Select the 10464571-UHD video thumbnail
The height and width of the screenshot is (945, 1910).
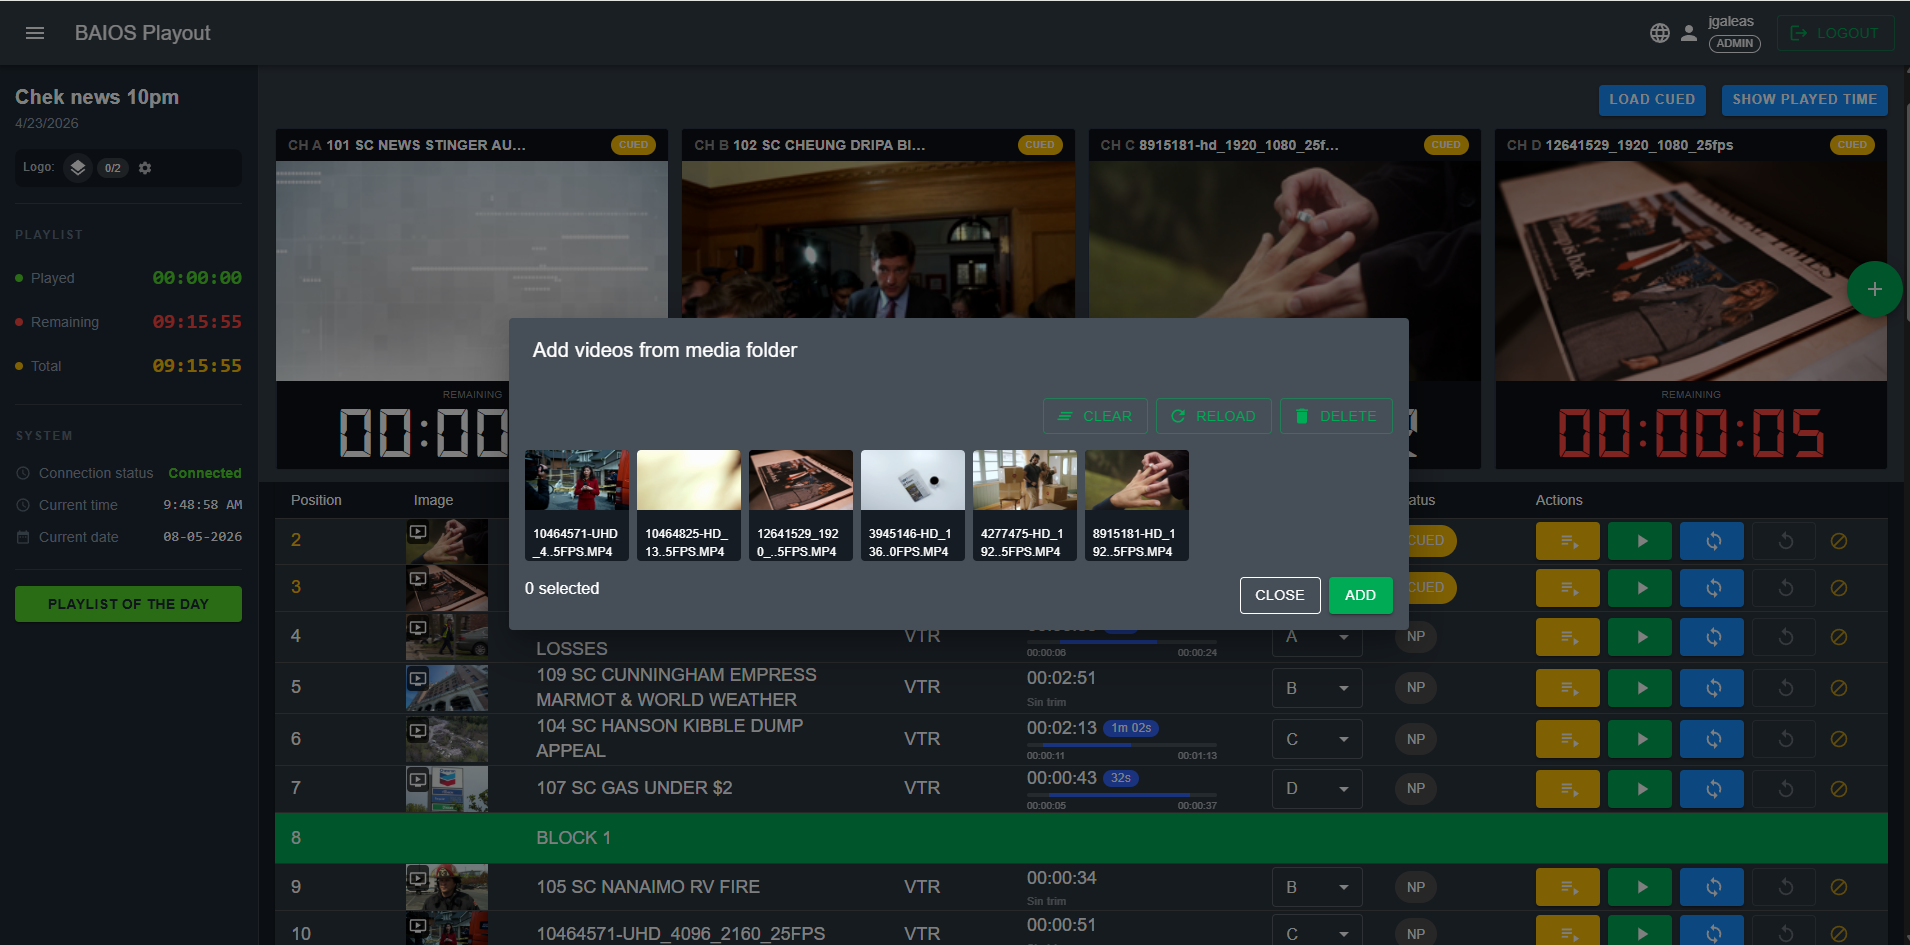(577, 505)
